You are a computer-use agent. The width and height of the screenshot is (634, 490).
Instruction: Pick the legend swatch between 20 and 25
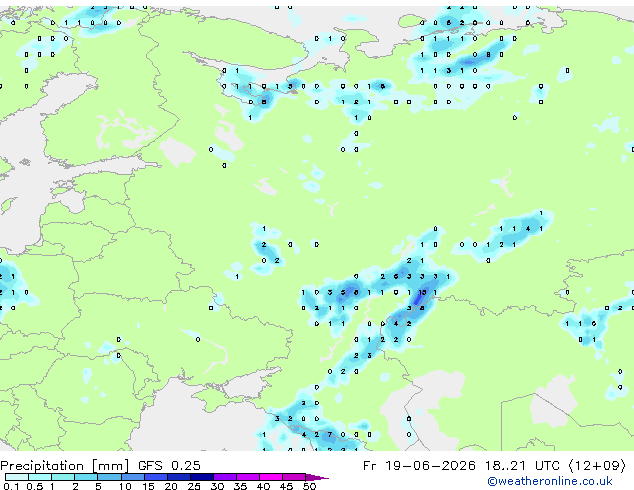179,477
